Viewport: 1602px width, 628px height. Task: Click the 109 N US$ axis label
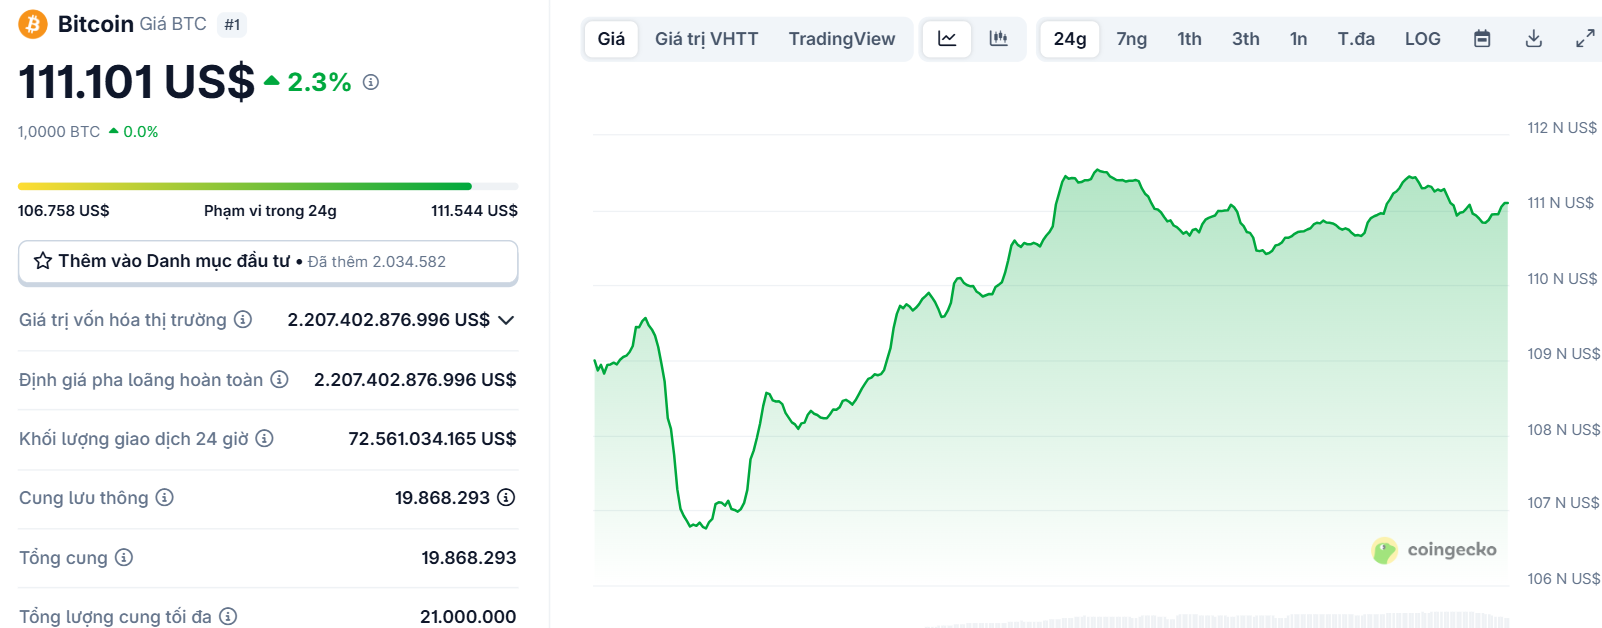[1563, 354]
